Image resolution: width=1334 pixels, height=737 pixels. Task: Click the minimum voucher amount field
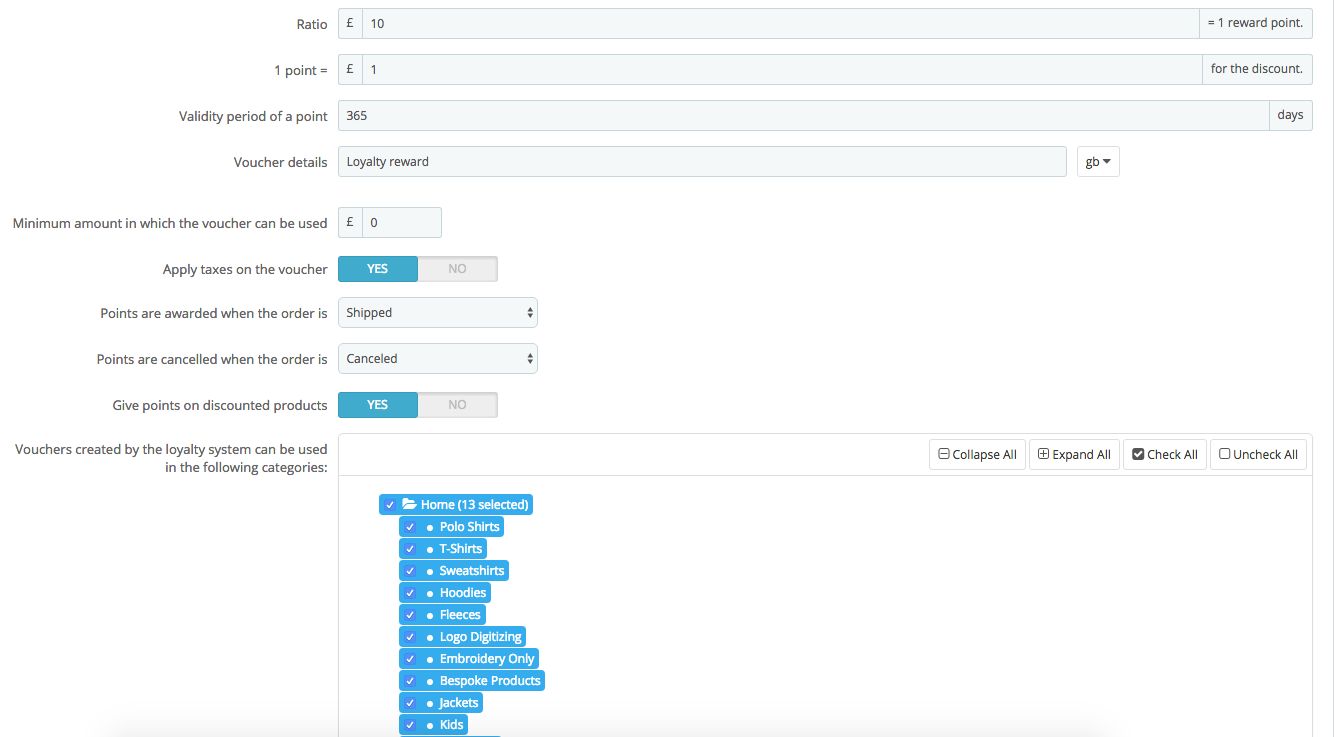402,223
